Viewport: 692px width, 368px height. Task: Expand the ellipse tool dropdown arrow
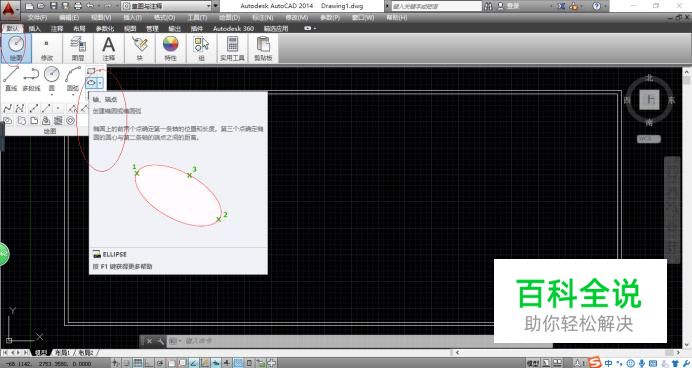click(x=100, y=83)
